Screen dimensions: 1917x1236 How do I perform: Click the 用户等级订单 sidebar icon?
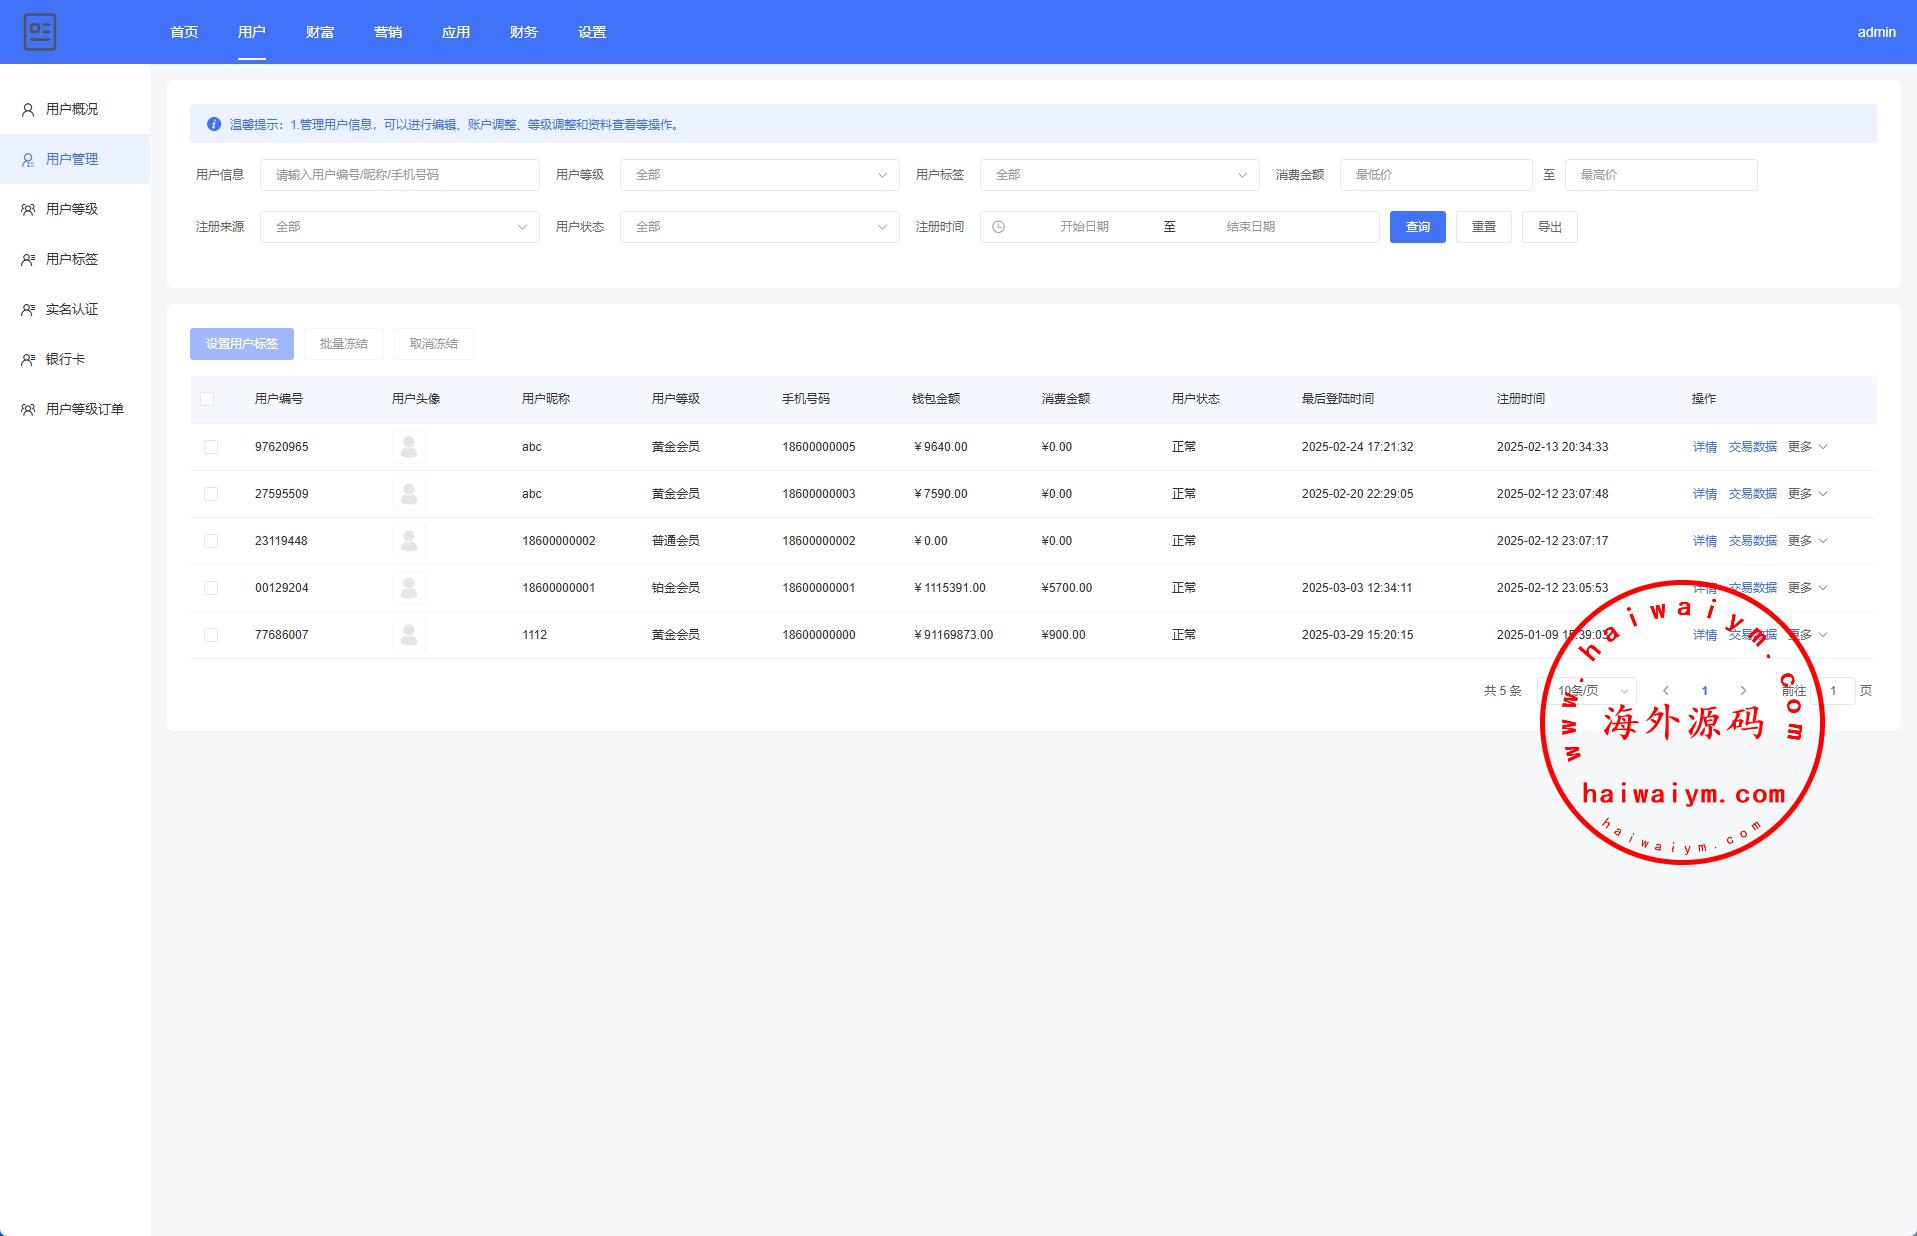coord(28,410)
